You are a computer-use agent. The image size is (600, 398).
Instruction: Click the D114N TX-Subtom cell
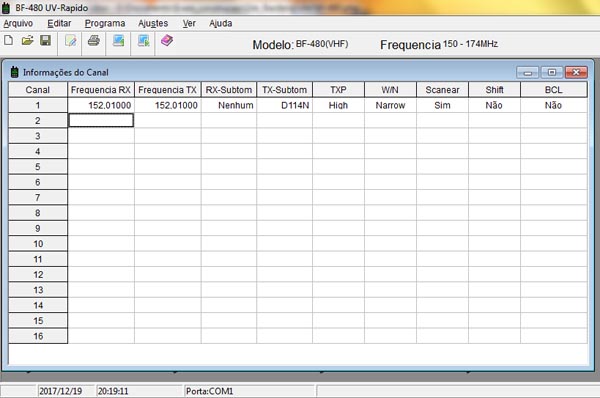pyautogui.click(x=285, y=105)
